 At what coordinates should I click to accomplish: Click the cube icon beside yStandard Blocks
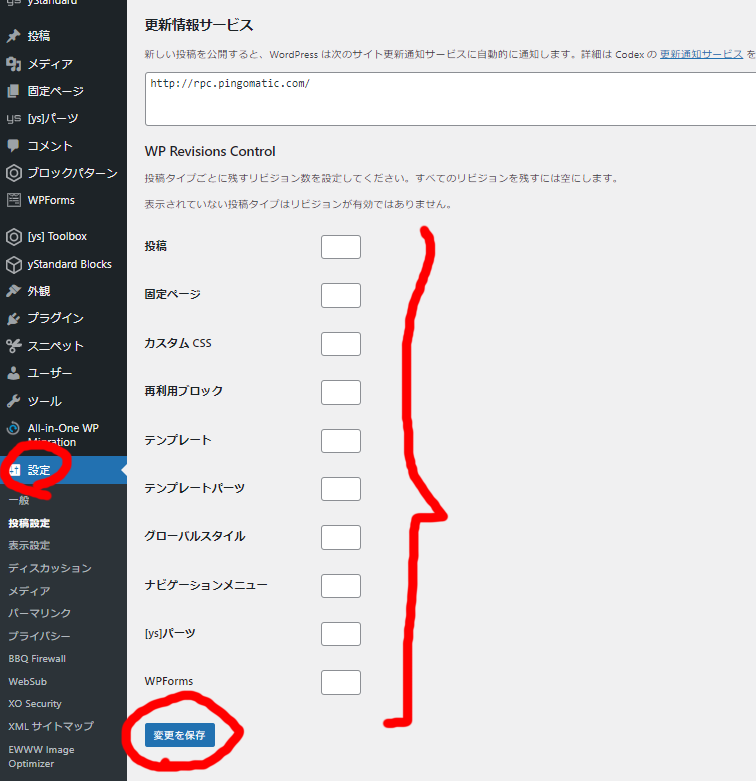13,264
